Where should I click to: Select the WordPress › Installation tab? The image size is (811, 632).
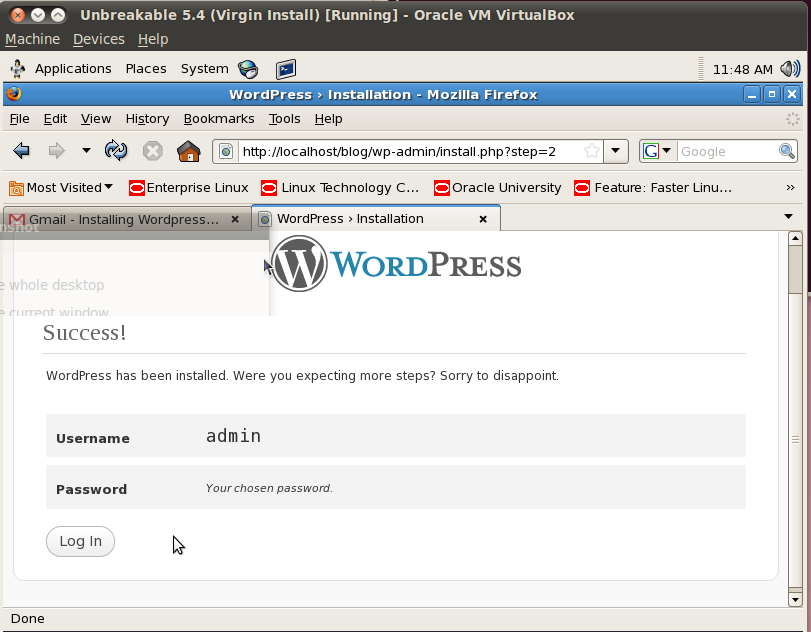point(376,219)
